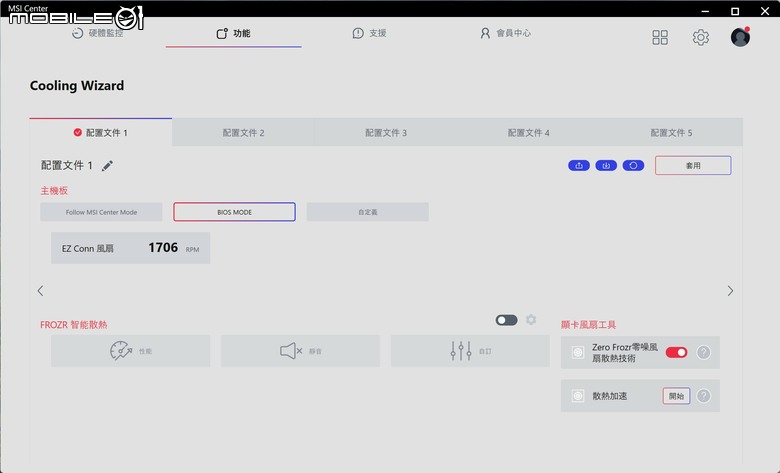Select the 性能 performance mode gauge tile
This screenshot has height=473, width=780.
130,351
